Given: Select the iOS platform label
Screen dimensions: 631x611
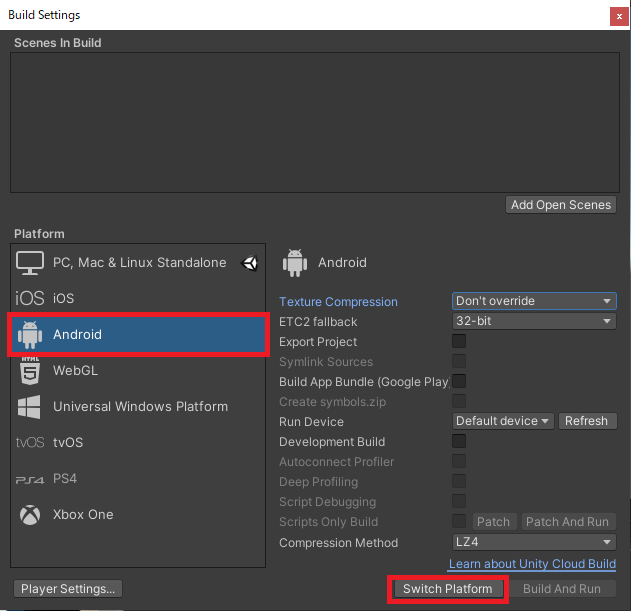Looking at the screenshot, I should click(64, 298).
